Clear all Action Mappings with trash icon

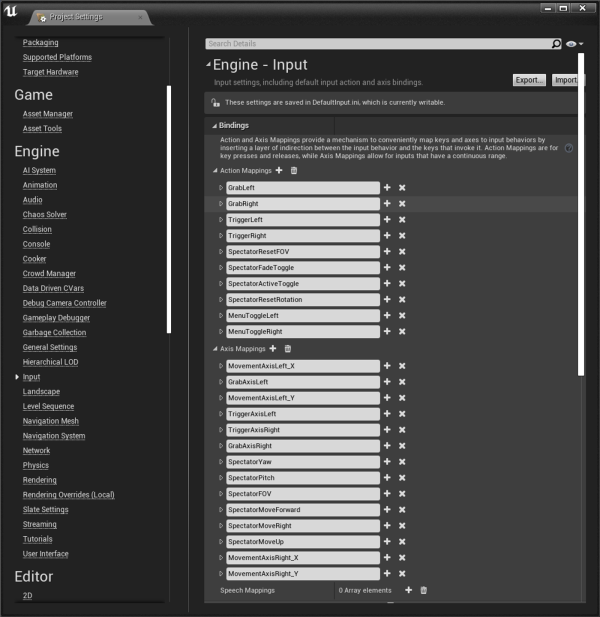click(294, 170)
